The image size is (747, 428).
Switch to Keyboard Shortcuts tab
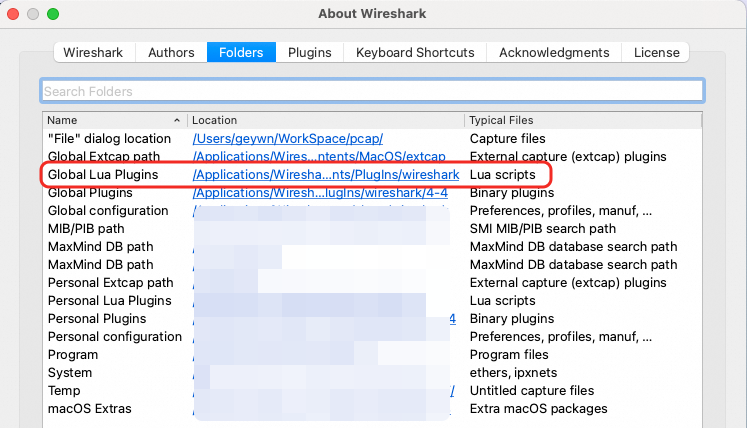tap(415, 52)
